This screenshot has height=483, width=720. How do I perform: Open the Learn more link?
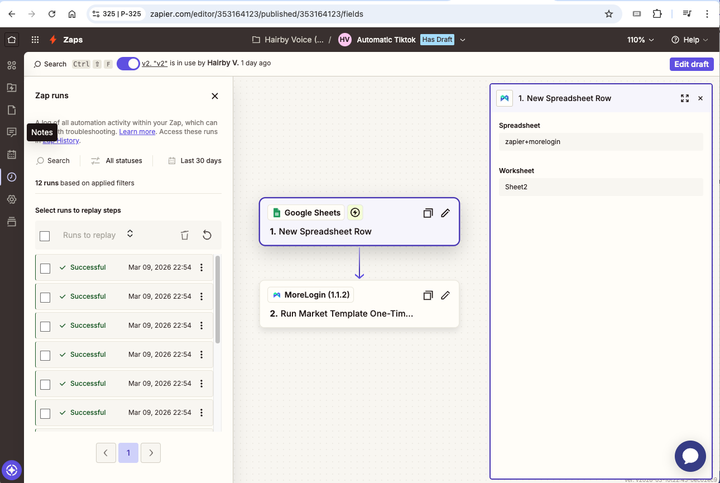[x=137, y=132]
